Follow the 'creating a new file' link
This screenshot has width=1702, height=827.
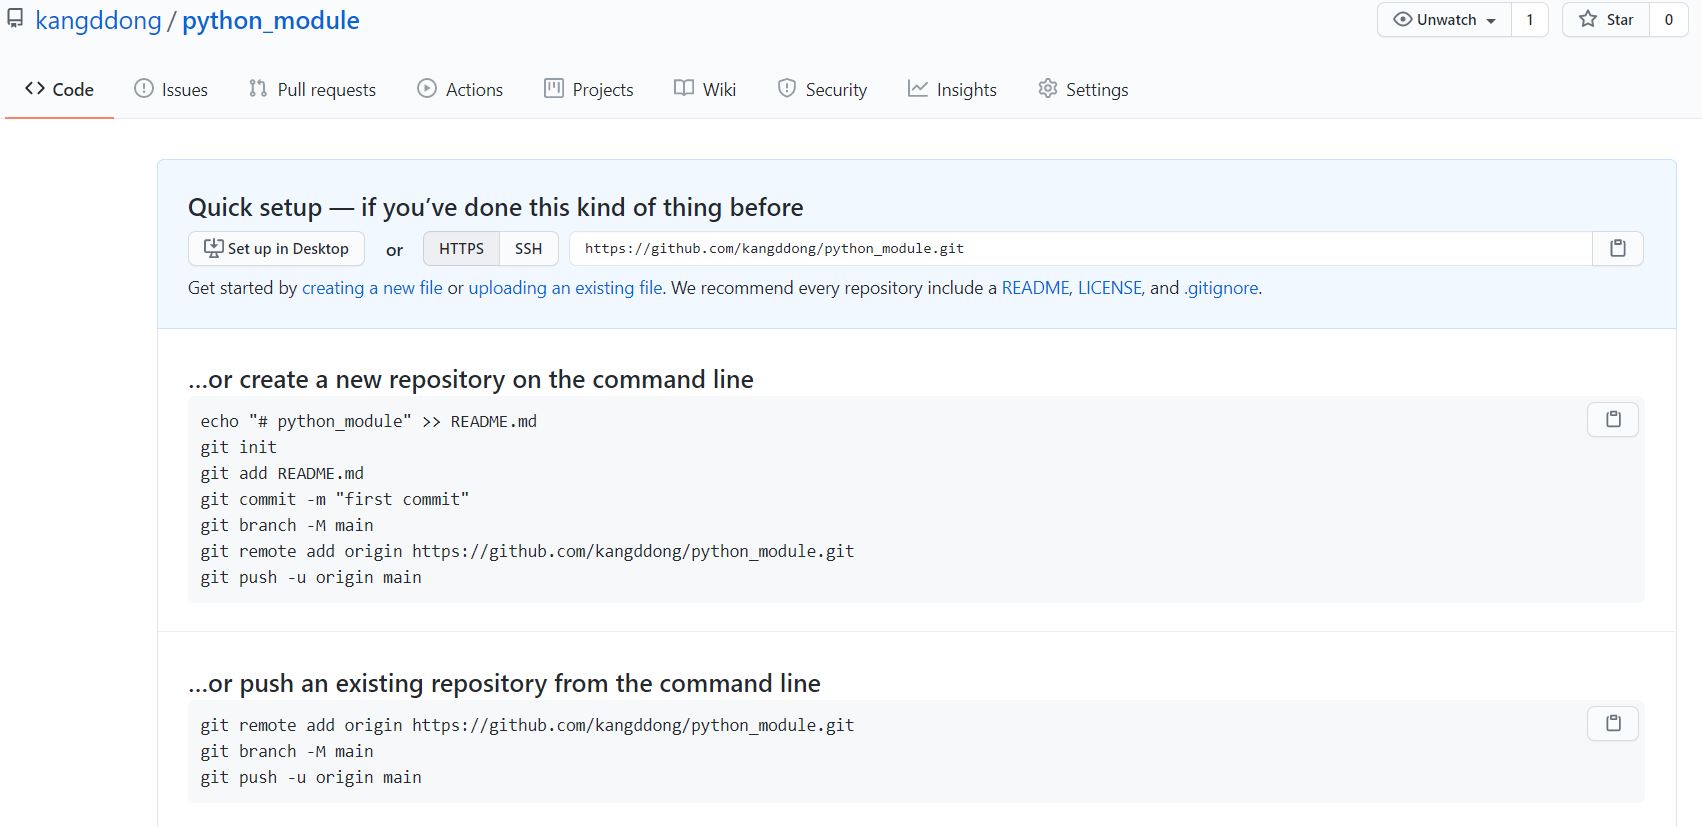(372, 288)
